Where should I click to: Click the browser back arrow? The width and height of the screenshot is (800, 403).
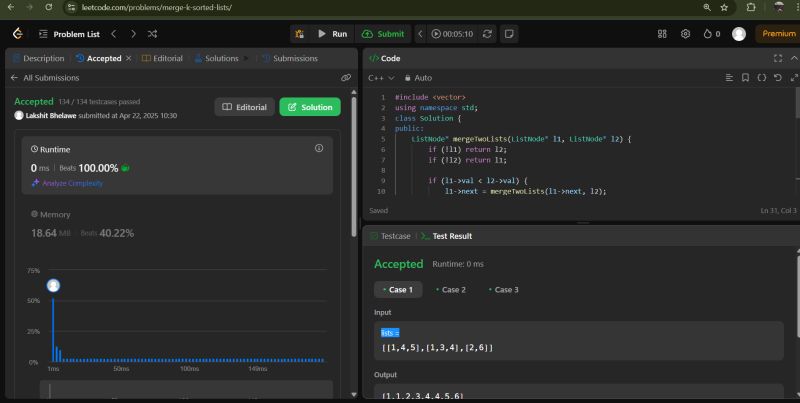[x=11, y=7]
